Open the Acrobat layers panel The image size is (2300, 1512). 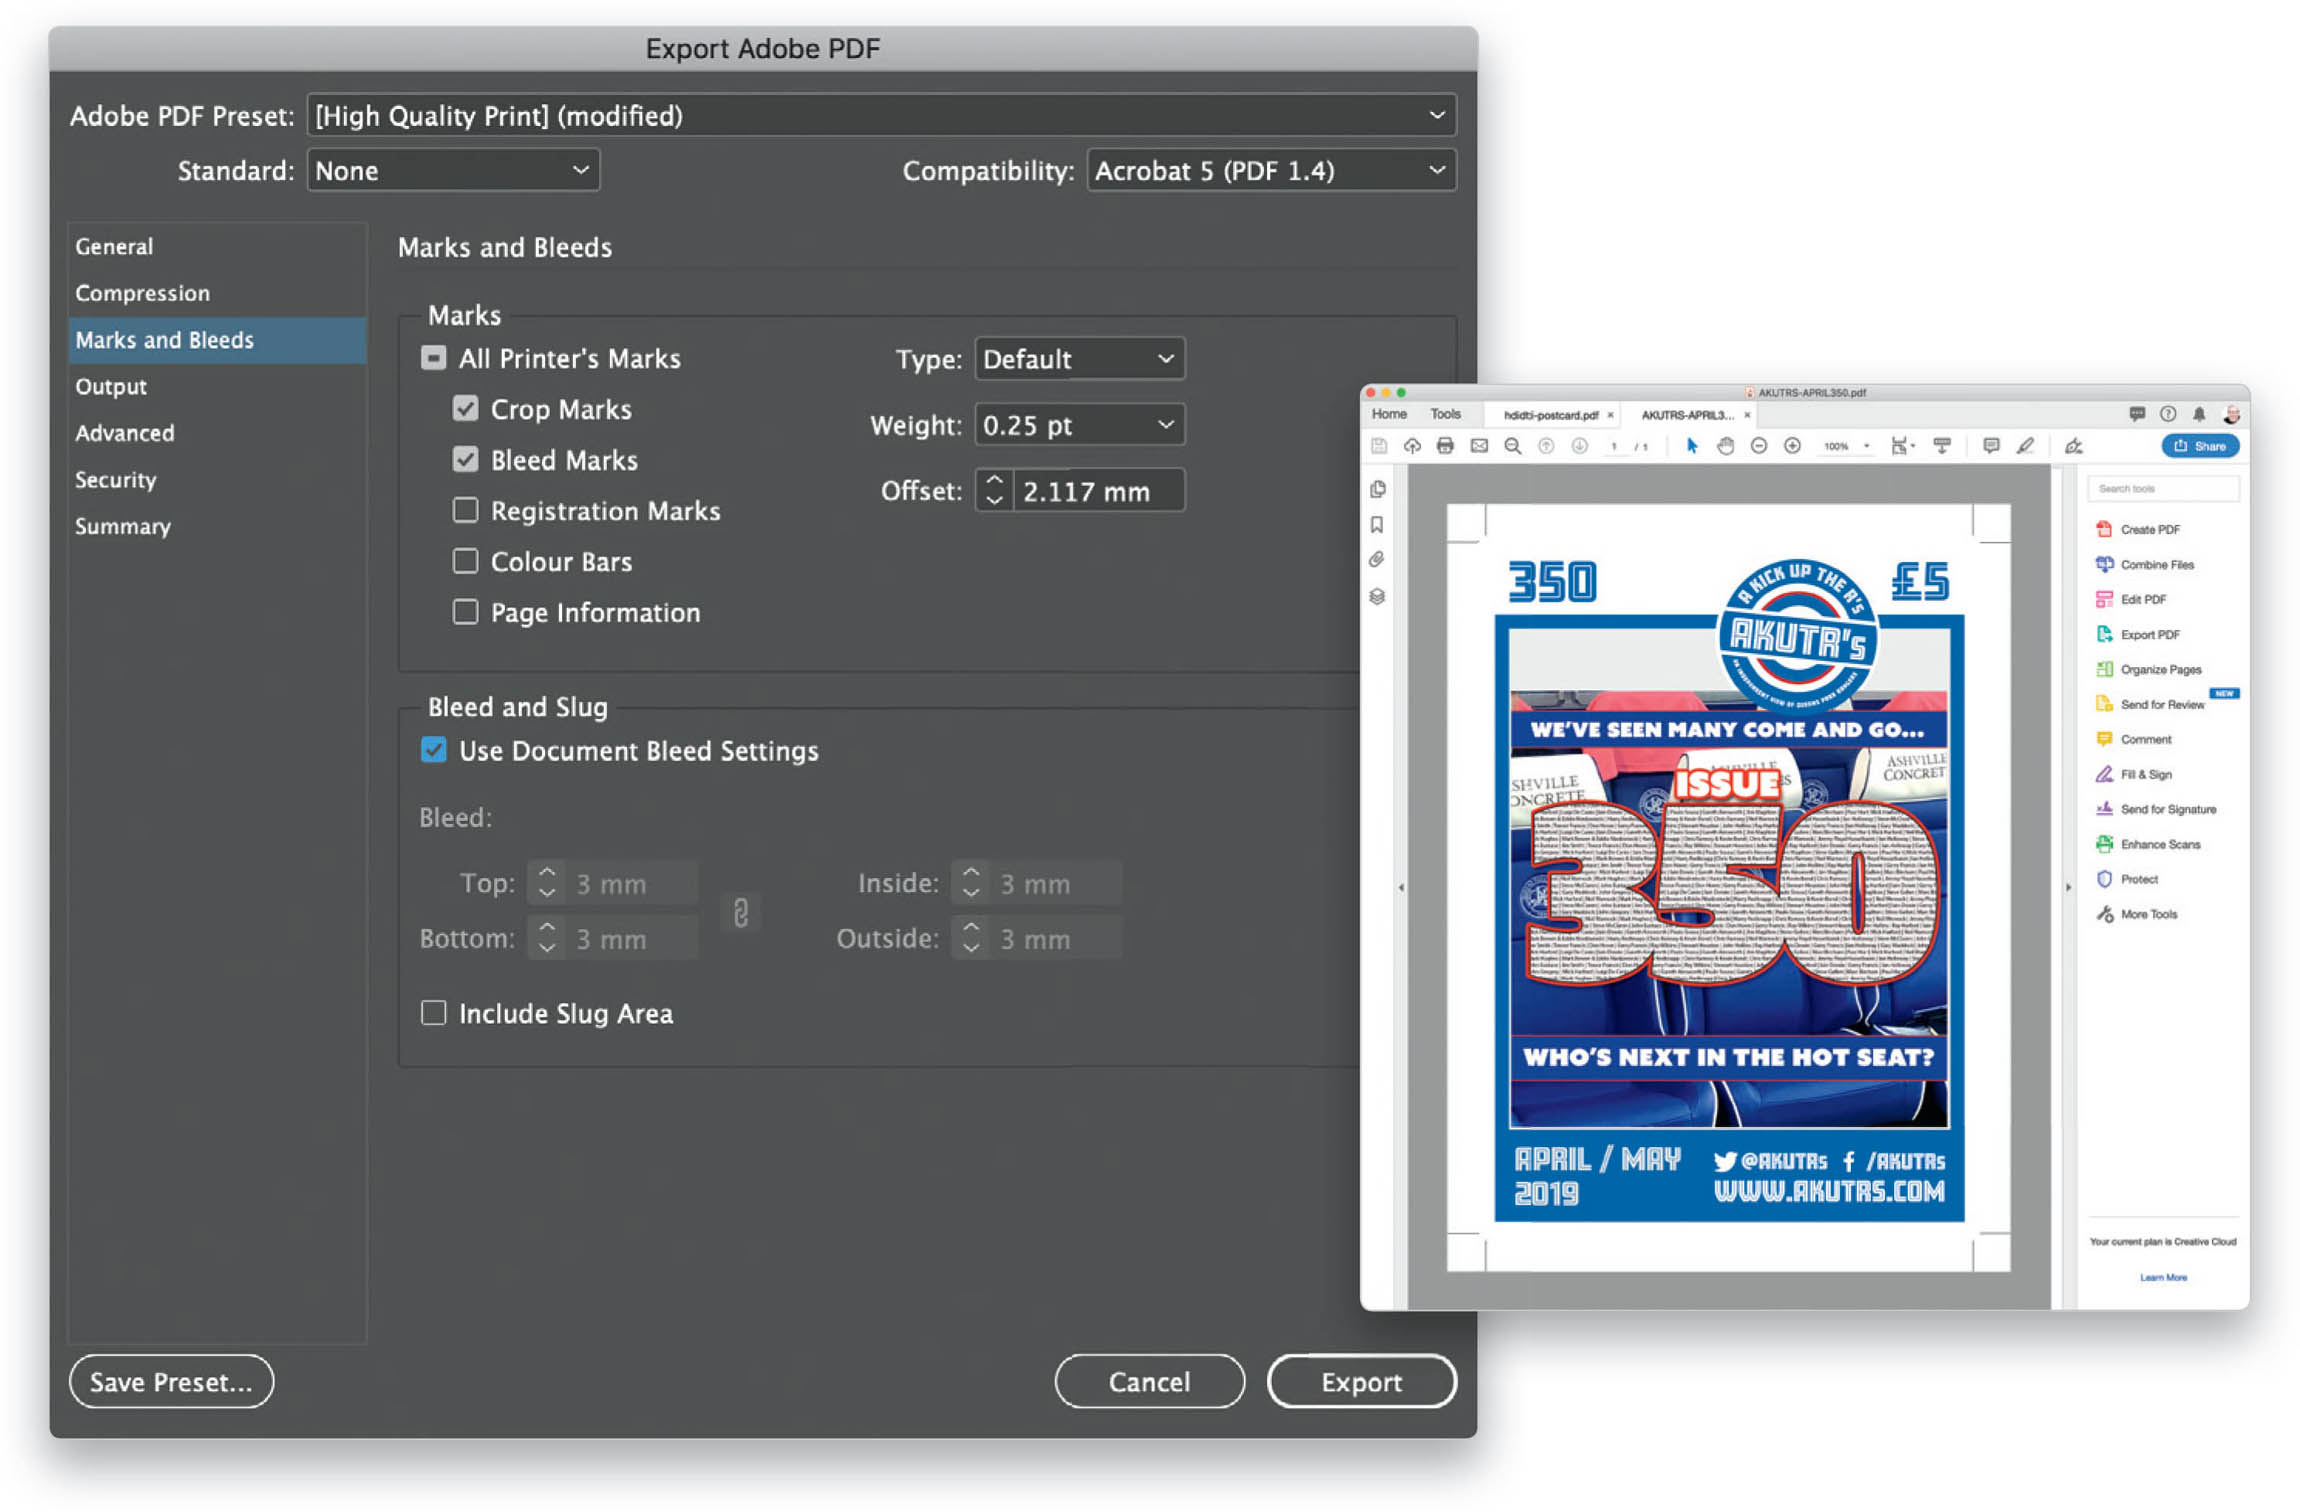(1377, 597)
